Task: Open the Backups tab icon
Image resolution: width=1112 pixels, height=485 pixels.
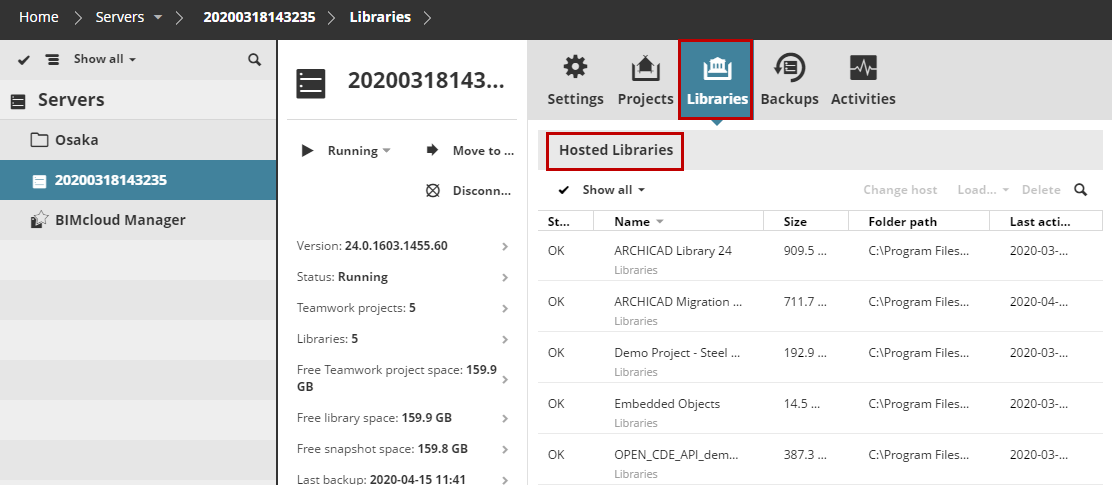Action: pyautogui.click(x=789, y=81)
